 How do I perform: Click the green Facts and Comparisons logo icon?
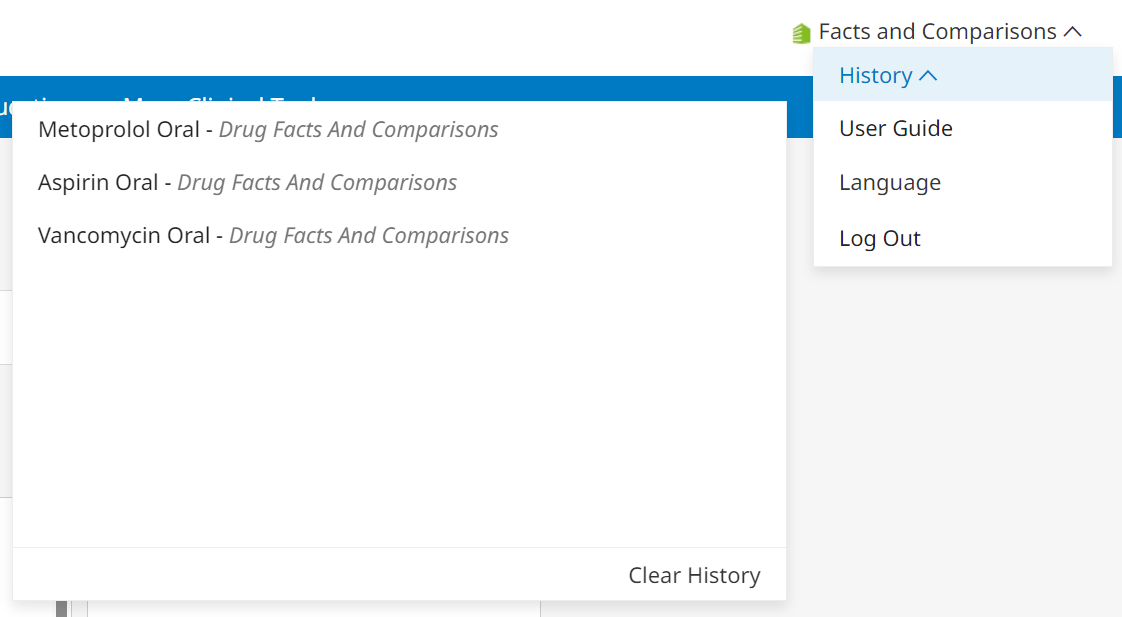tap(801, 33)
